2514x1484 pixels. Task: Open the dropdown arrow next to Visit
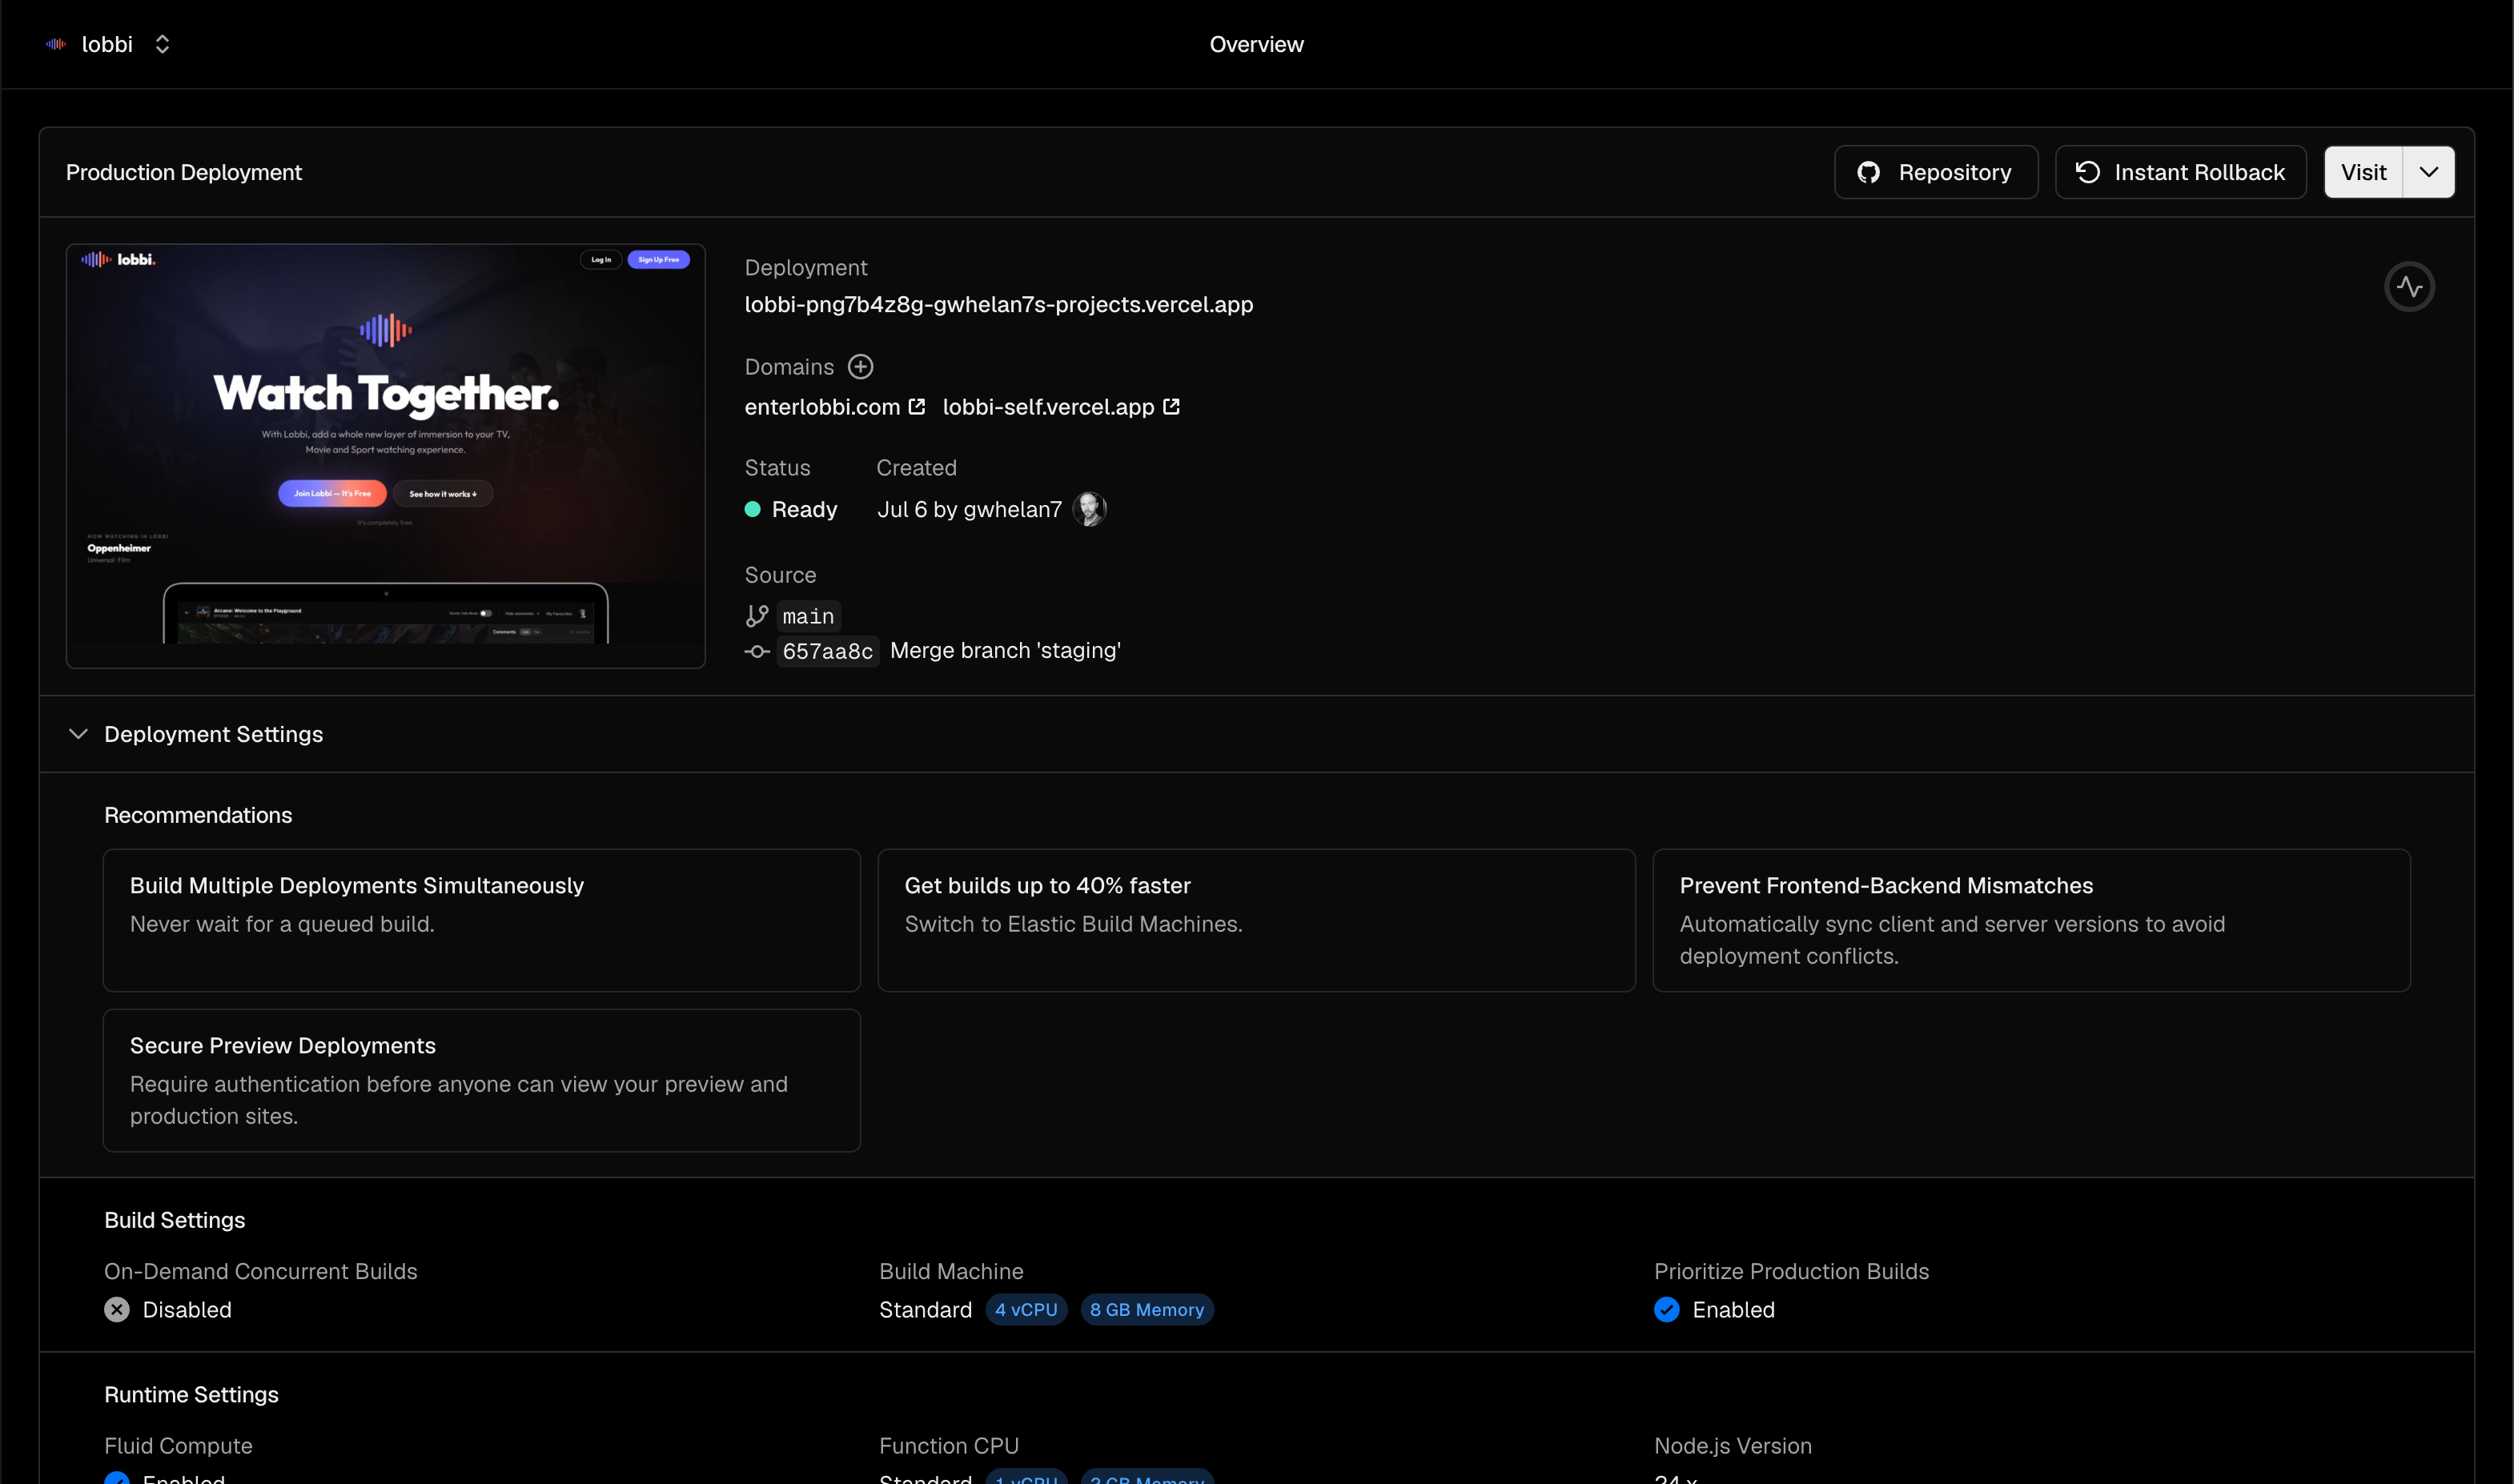pos(2429,172)
